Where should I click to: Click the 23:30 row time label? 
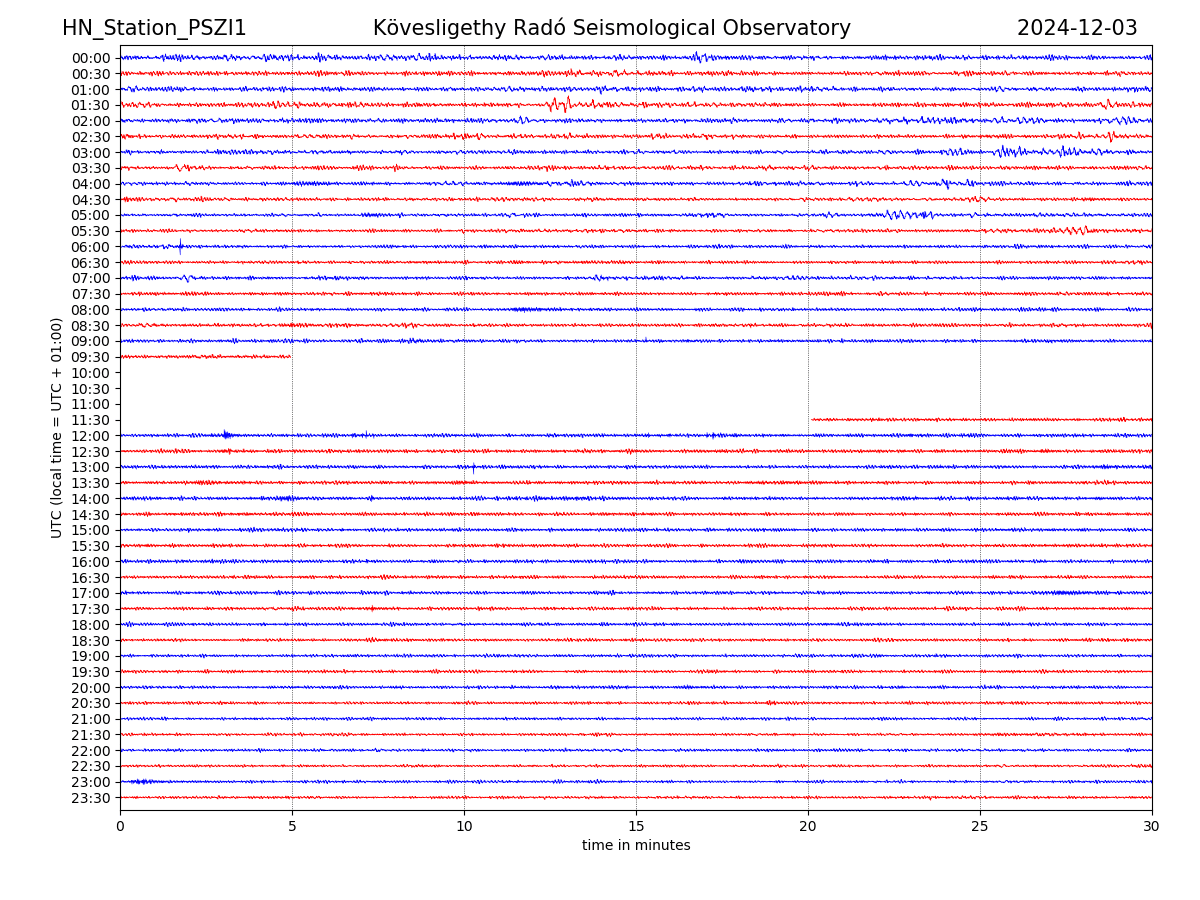[x=91, y=798]
